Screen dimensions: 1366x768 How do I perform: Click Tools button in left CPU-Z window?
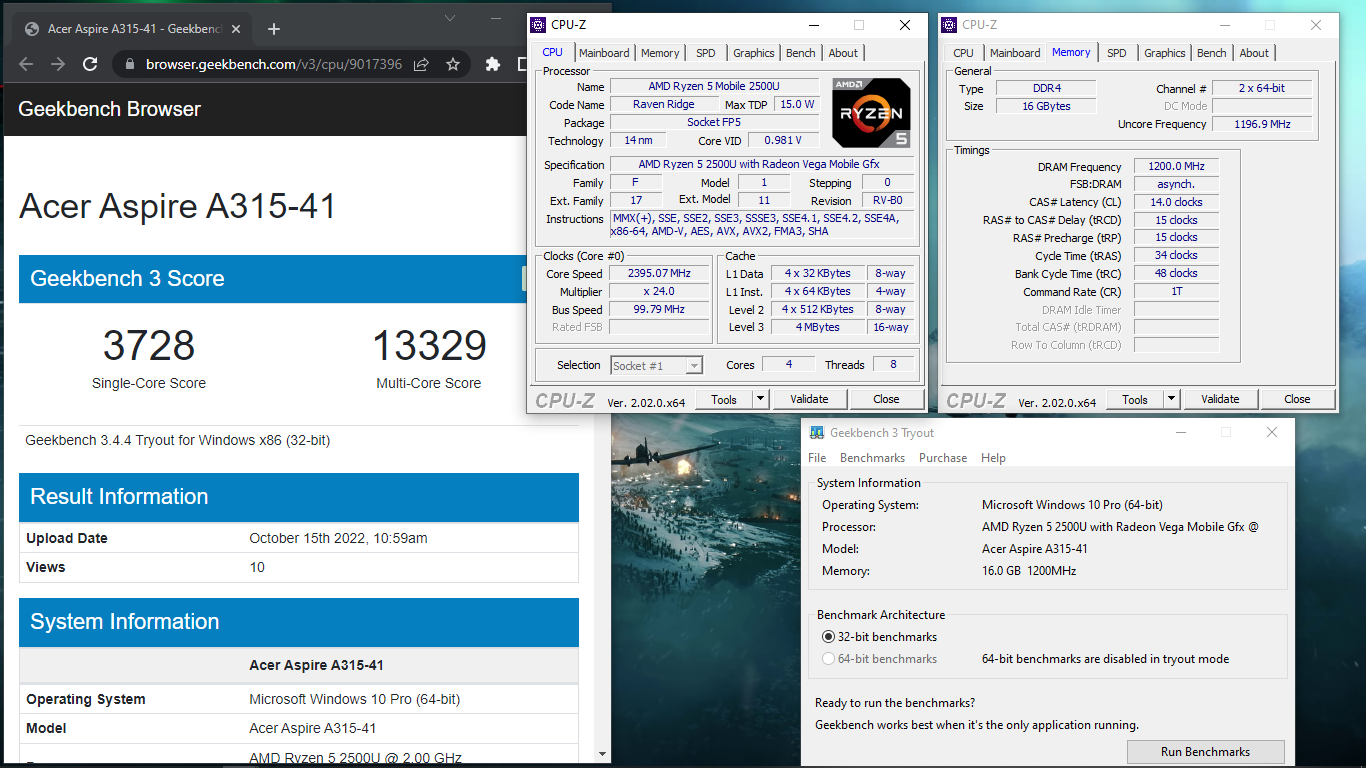[x=724, y=399]
